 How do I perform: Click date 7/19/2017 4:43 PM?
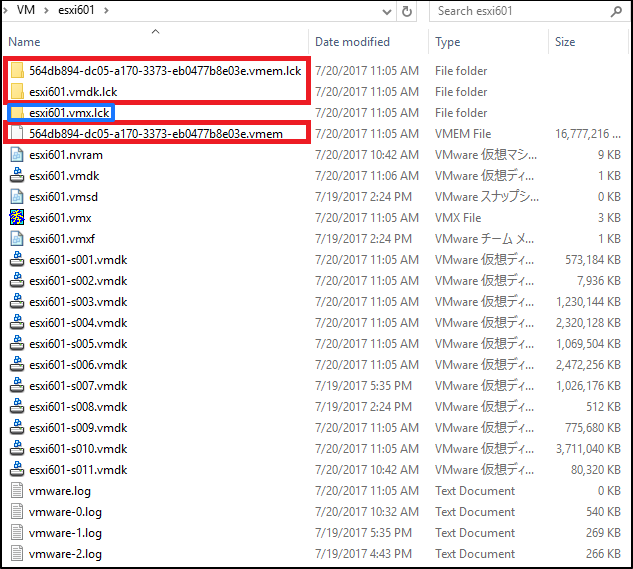pyautogui.click(x=363, y=554)
